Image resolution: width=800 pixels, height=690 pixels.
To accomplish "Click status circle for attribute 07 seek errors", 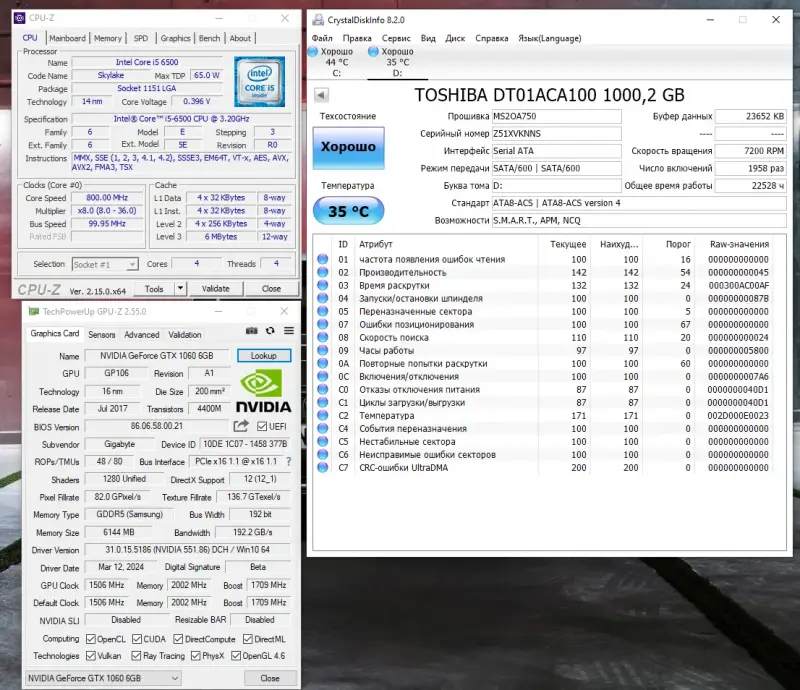I will [x=322, y=324].
